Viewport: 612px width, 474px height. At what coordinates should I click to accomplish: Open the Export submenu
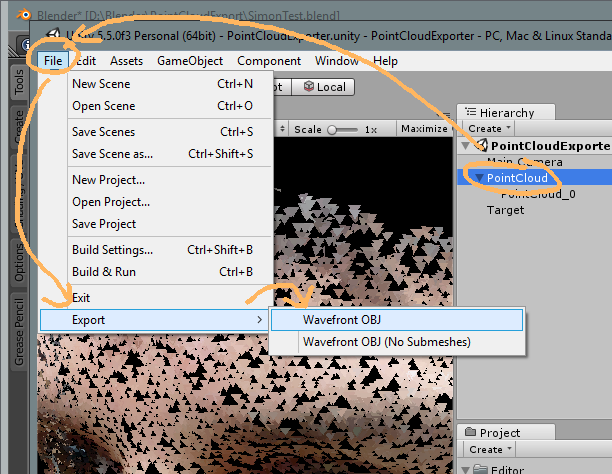coord(154,320)
